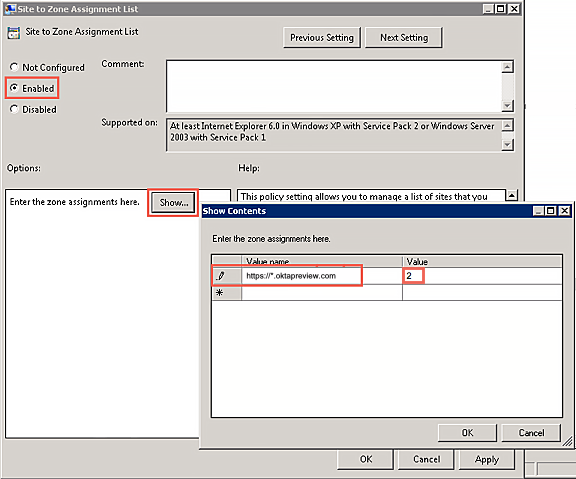
Task: Select the Enabled radio button
Action: [14, 88]
